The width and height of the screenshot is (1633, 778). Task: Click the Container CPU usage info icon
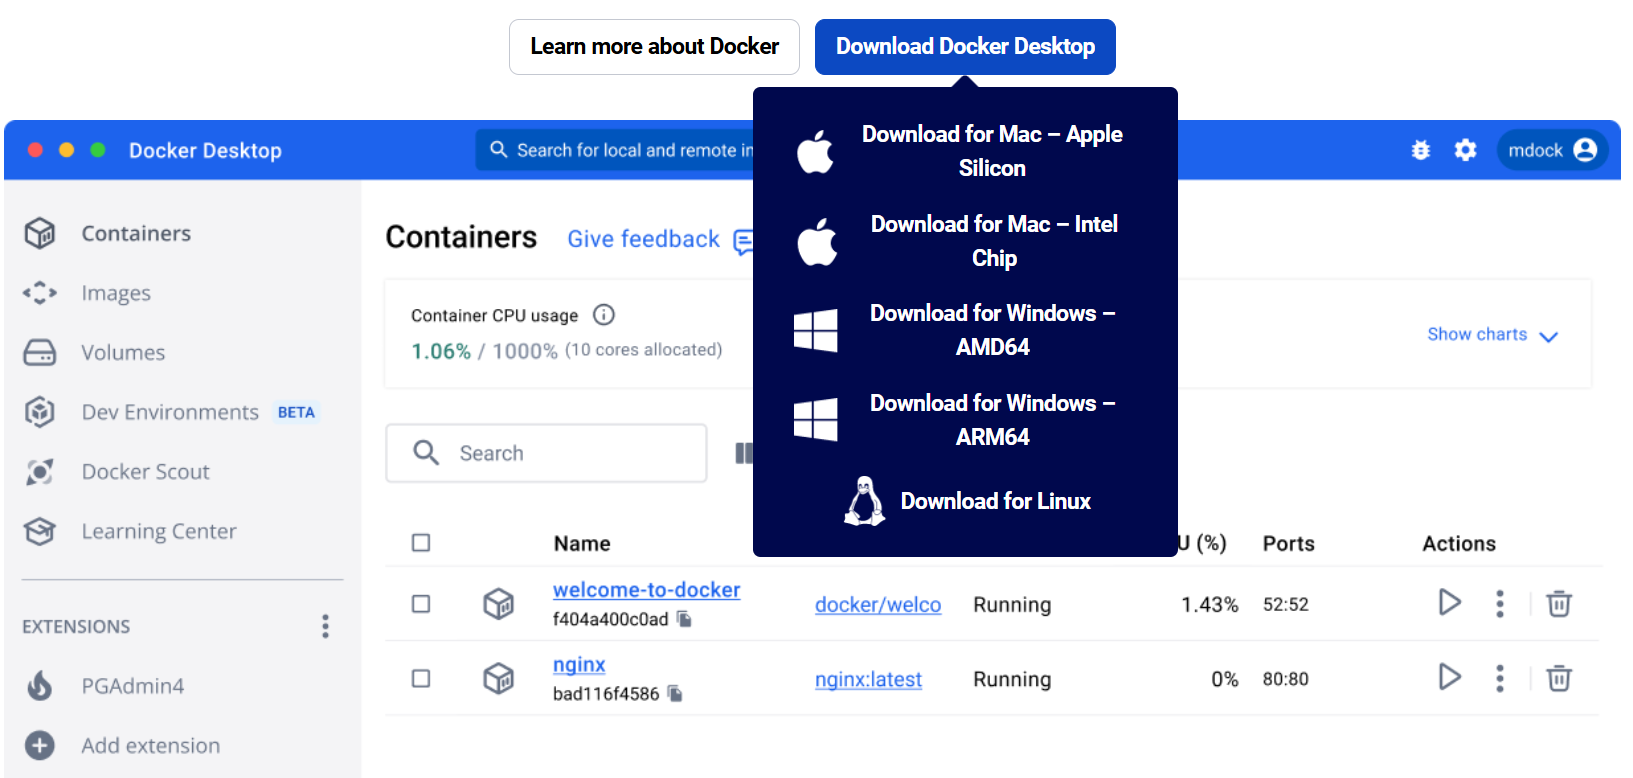point(604,315)
